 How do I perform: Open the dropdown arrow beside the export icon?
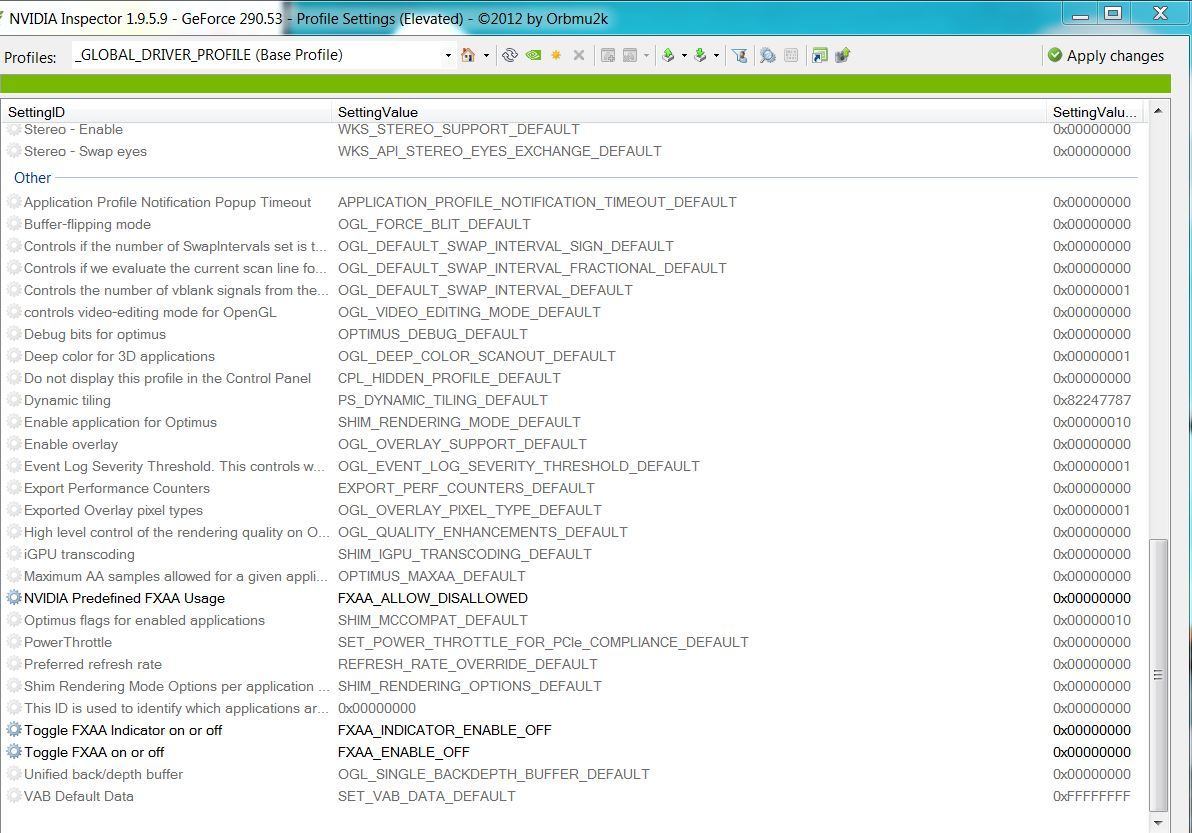(684, 55)
